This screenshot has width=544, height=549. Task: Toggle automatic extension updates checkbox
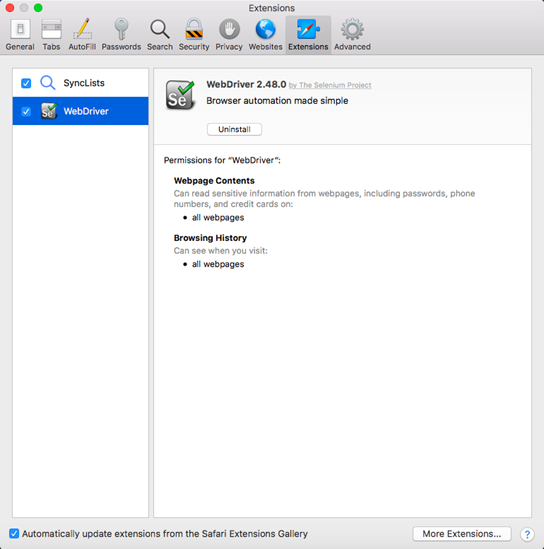[x=14, y=534]
